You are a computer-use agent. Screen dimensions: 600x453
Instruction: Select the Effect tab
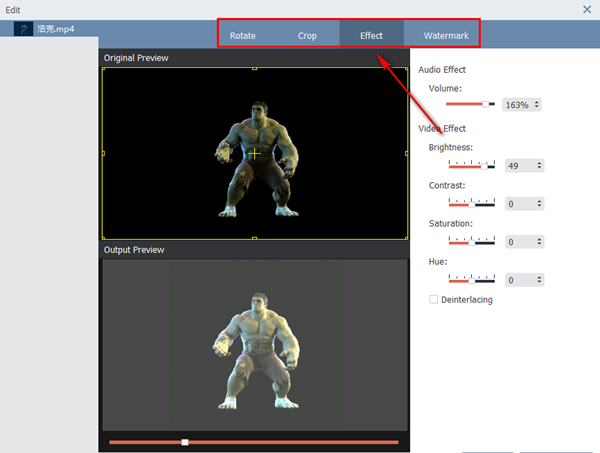coord(371,36)
